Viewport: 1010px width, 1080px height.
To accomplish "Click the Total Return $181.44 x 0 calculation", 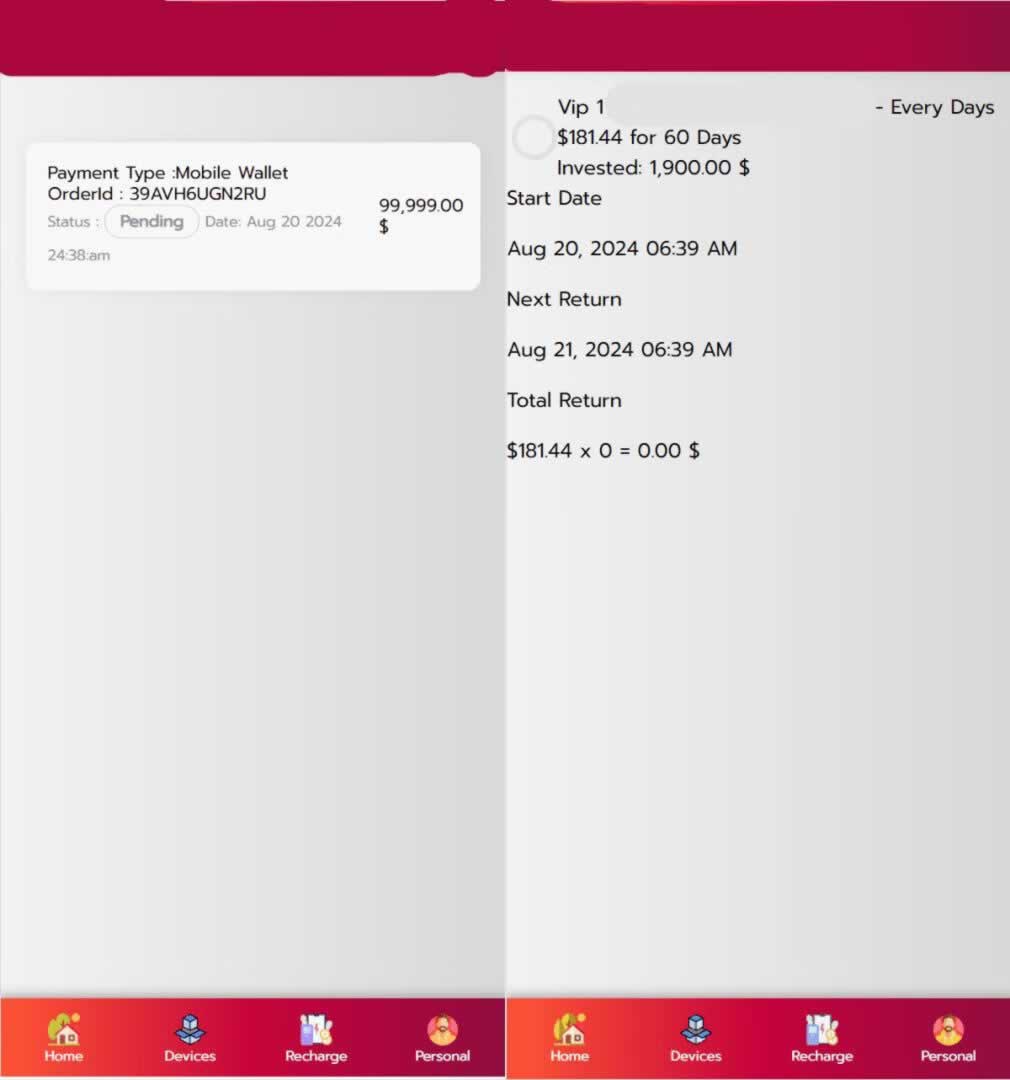I will (603, 451).
